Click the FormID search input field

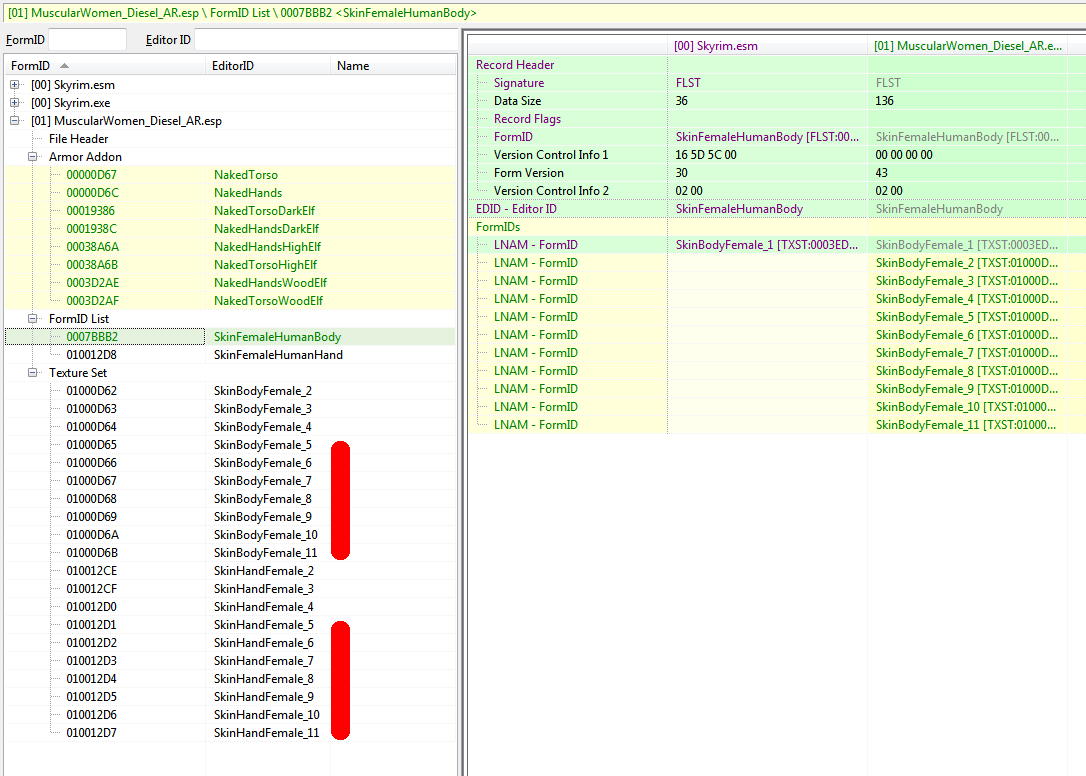point(87,40)
